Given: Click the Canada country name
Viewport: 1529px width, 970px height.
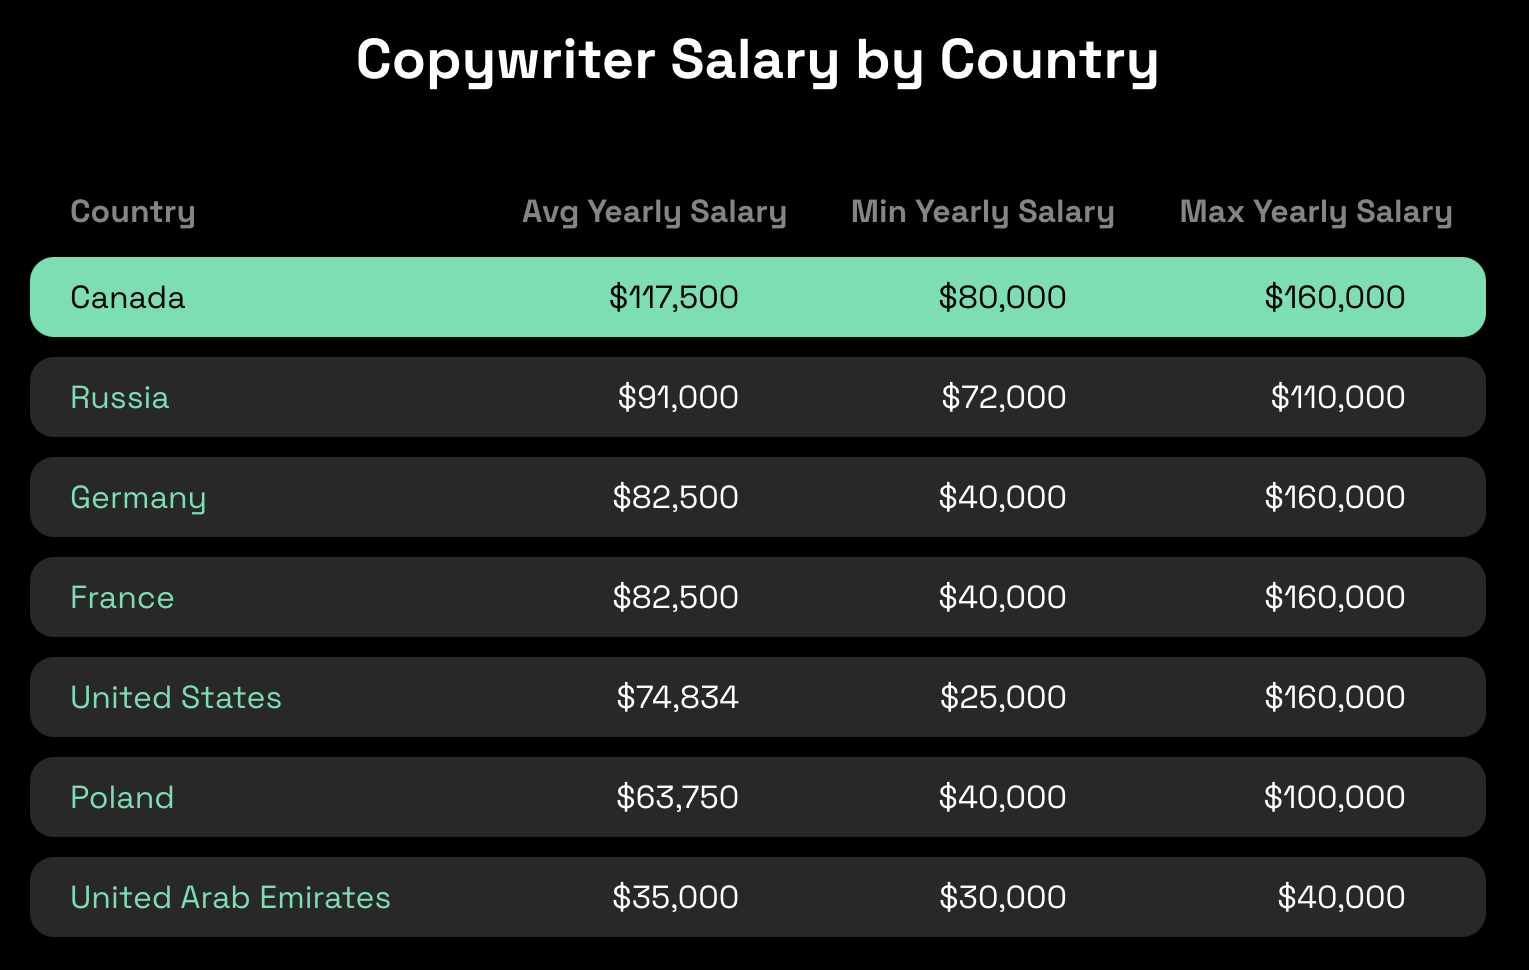Looking at the screenshot, I should (x=128, y=298).
